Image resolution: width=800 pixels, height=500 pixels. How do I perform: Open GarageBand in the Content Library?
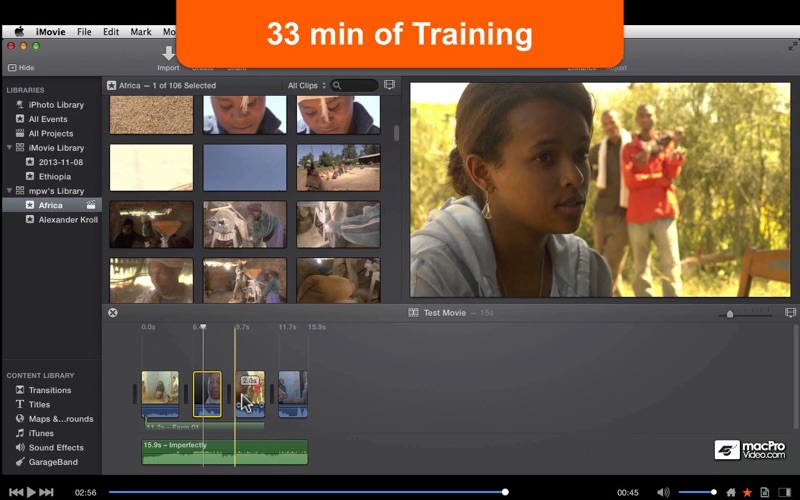(x=51, y=462)
